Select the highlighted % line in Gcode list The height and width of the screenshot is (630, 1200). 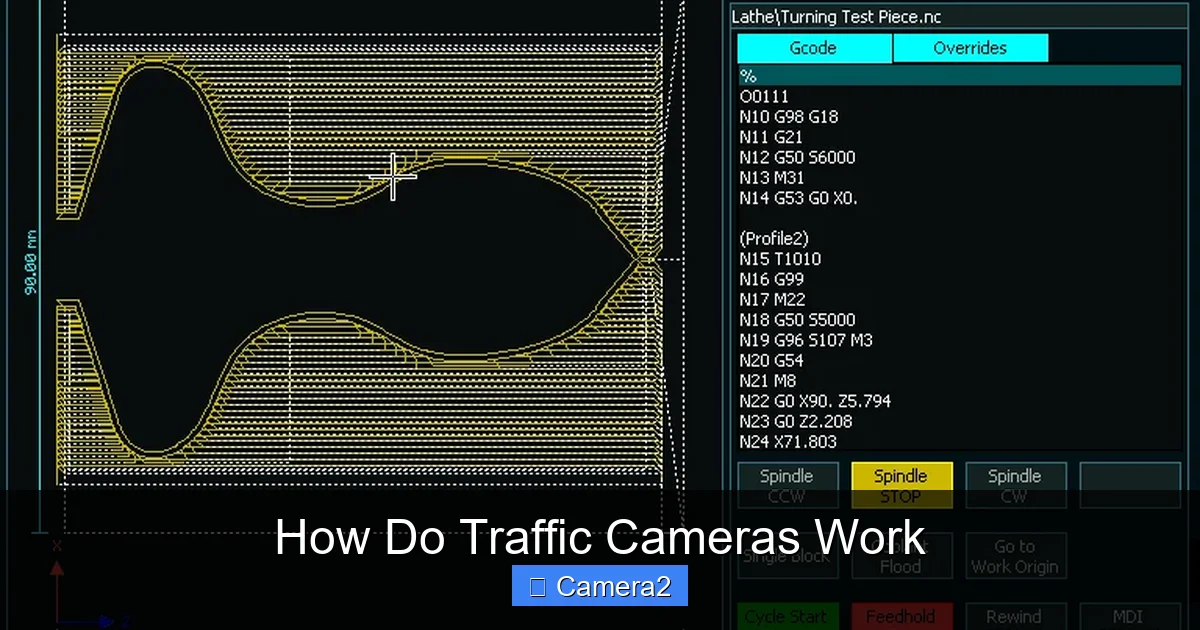tap(959, 76)
